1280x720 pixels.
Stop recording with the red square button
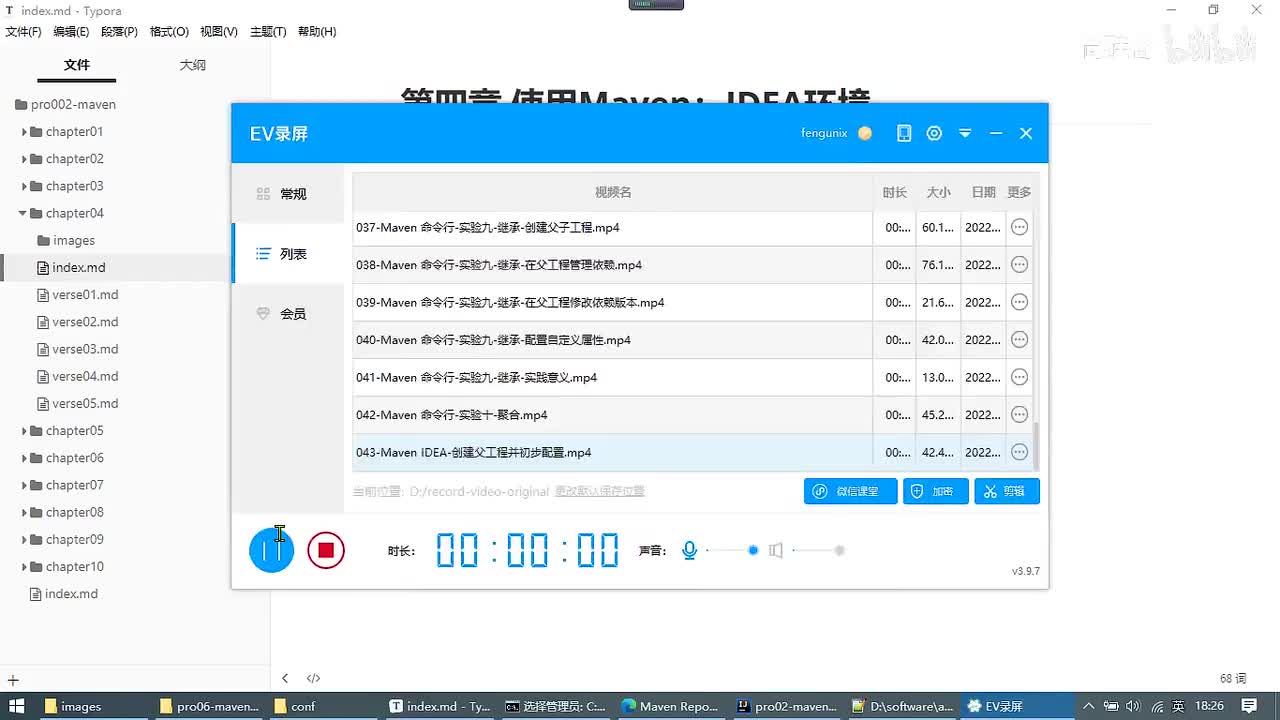point(326,550)
